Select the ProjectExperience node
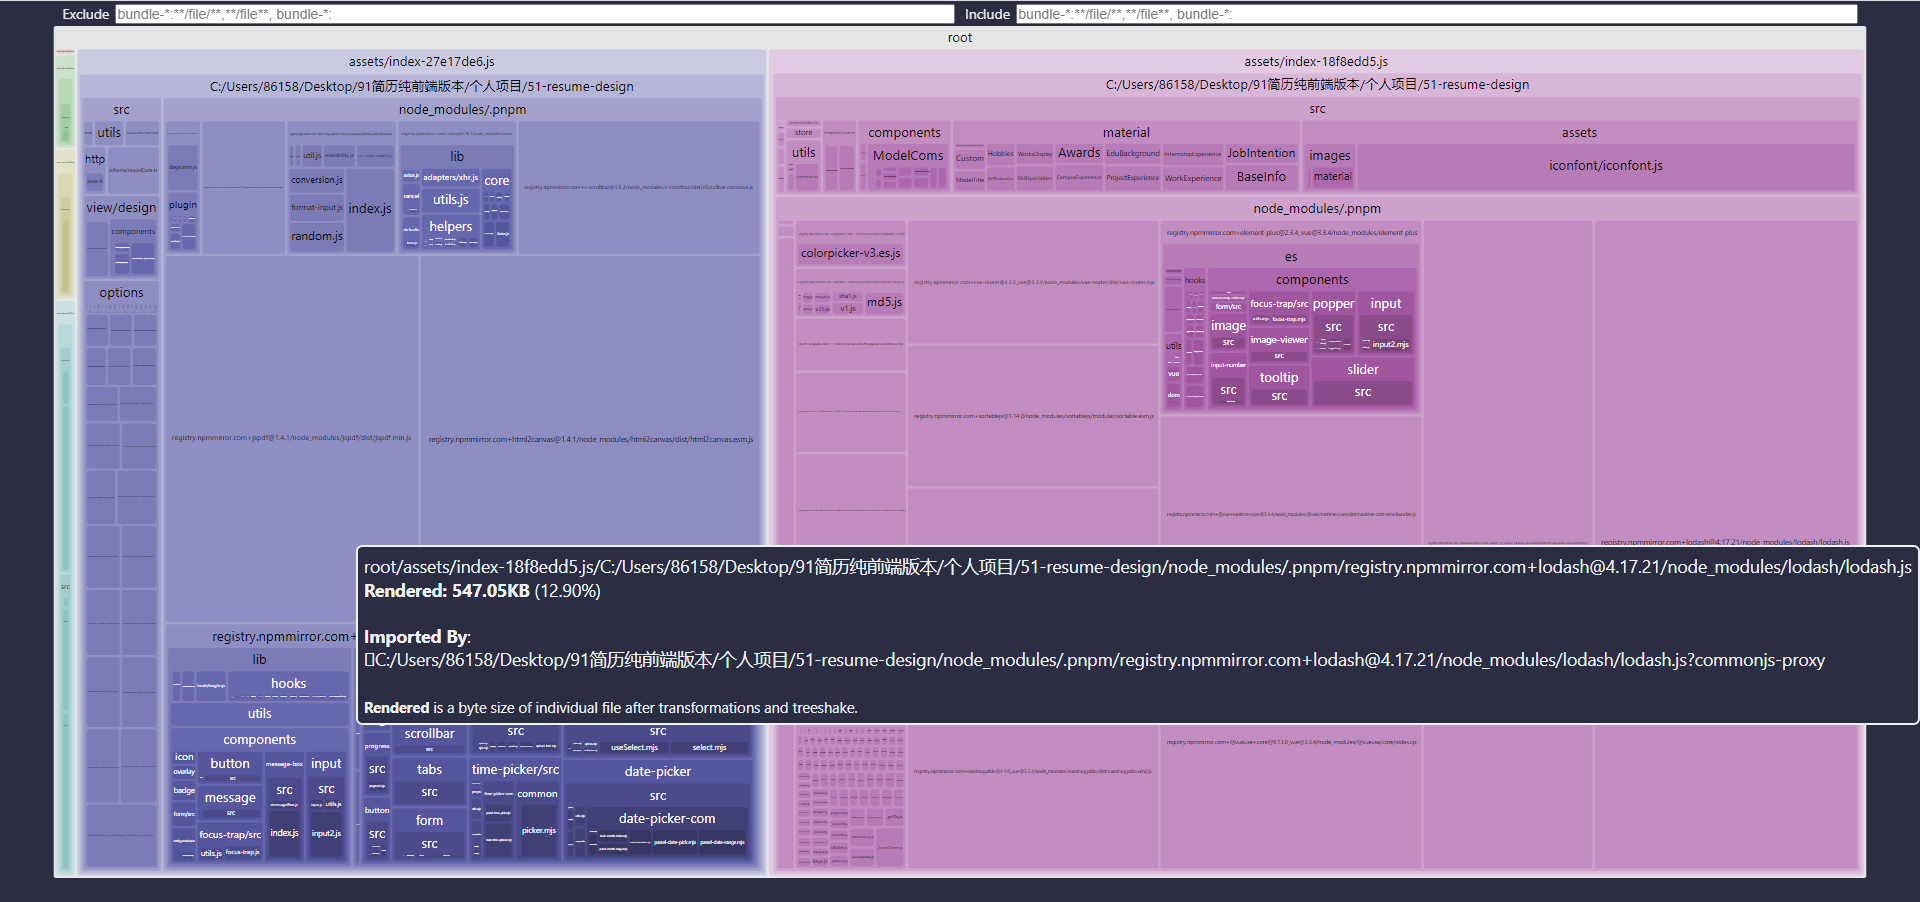 click(1133, 178)
